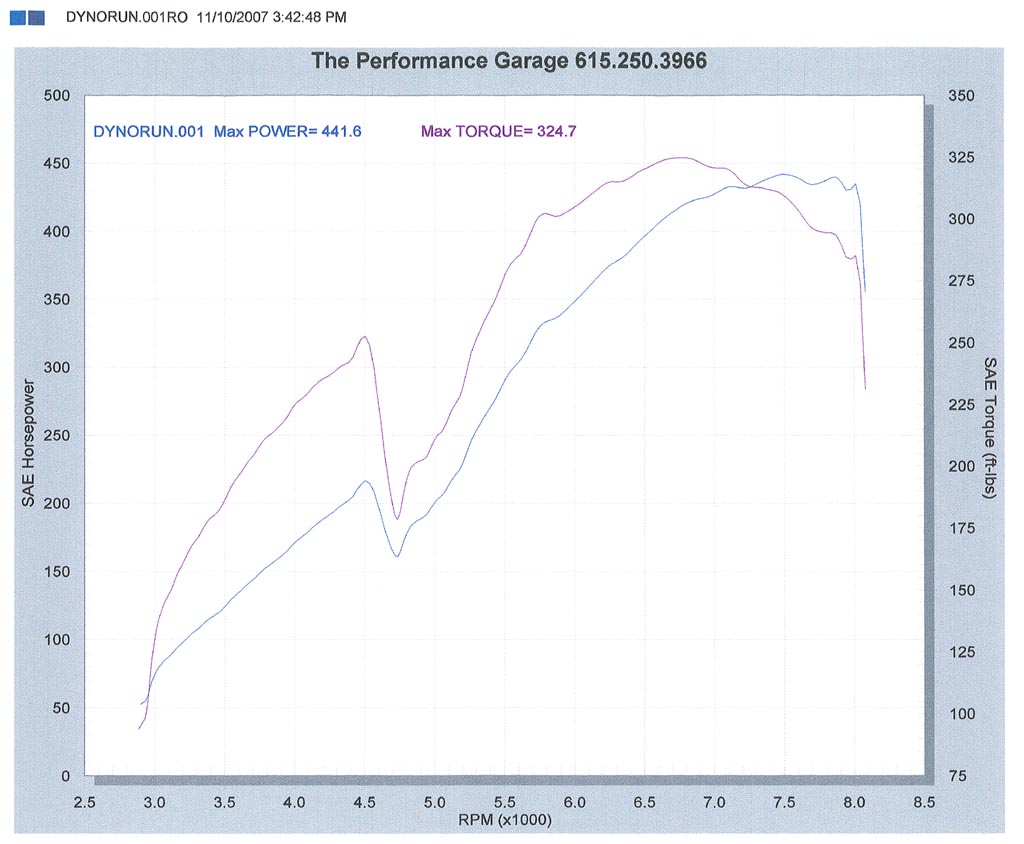
Task: Select the blue DYNORUN.001 run label
Action: point(148,130)
